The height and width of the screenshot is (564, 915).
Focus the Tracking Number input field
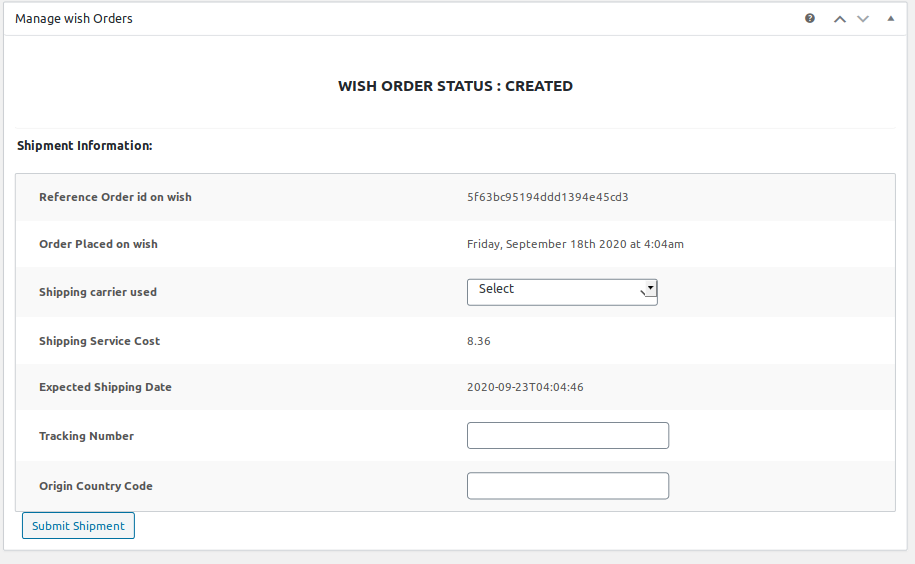click(568, 436)
